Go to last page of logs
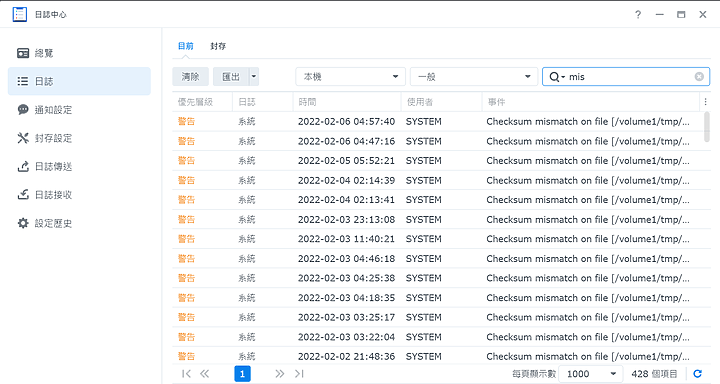Image resolution: width=720 pixels, height=384 pixels. coord(299,374)
